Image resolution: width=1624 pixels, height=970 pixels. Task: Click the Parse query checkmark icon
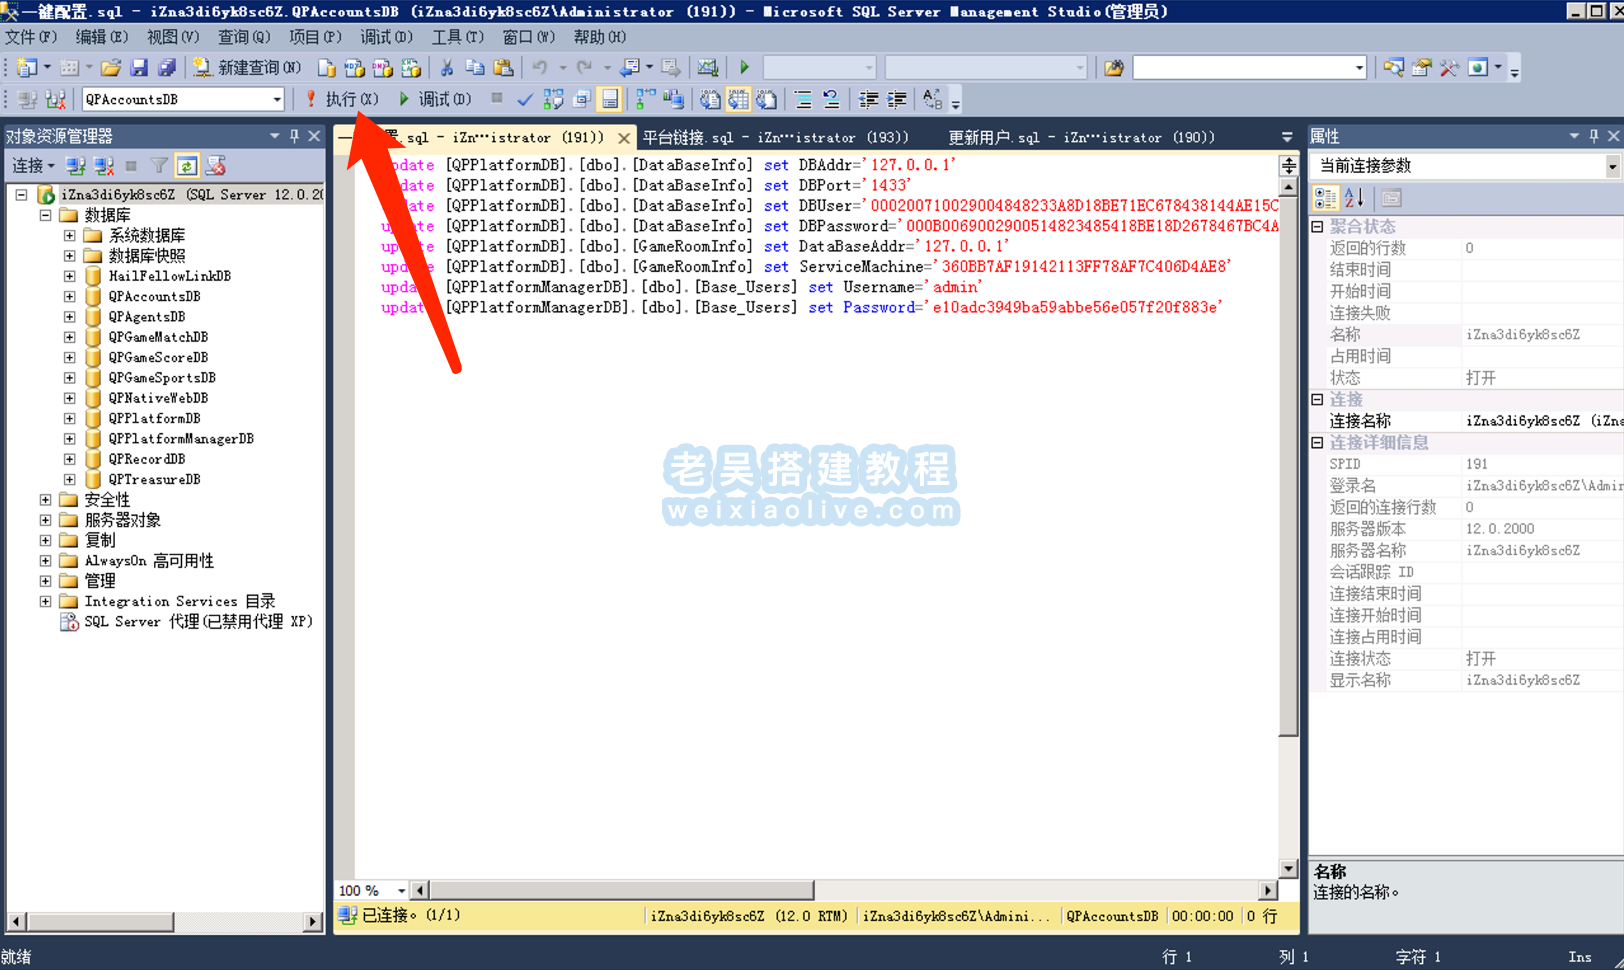(x=524, y=99)
